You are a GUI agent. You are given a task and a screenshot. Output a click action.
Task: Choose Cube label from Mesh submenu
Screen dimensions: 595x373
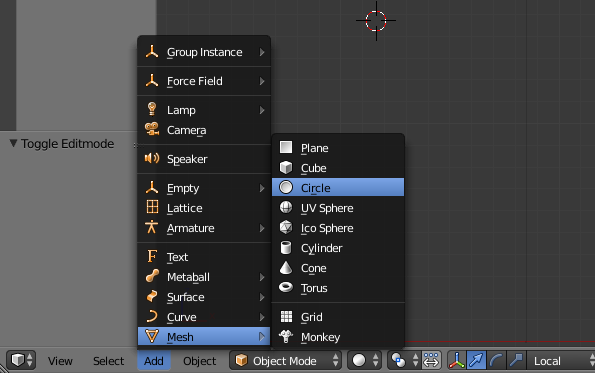point(313,168)
